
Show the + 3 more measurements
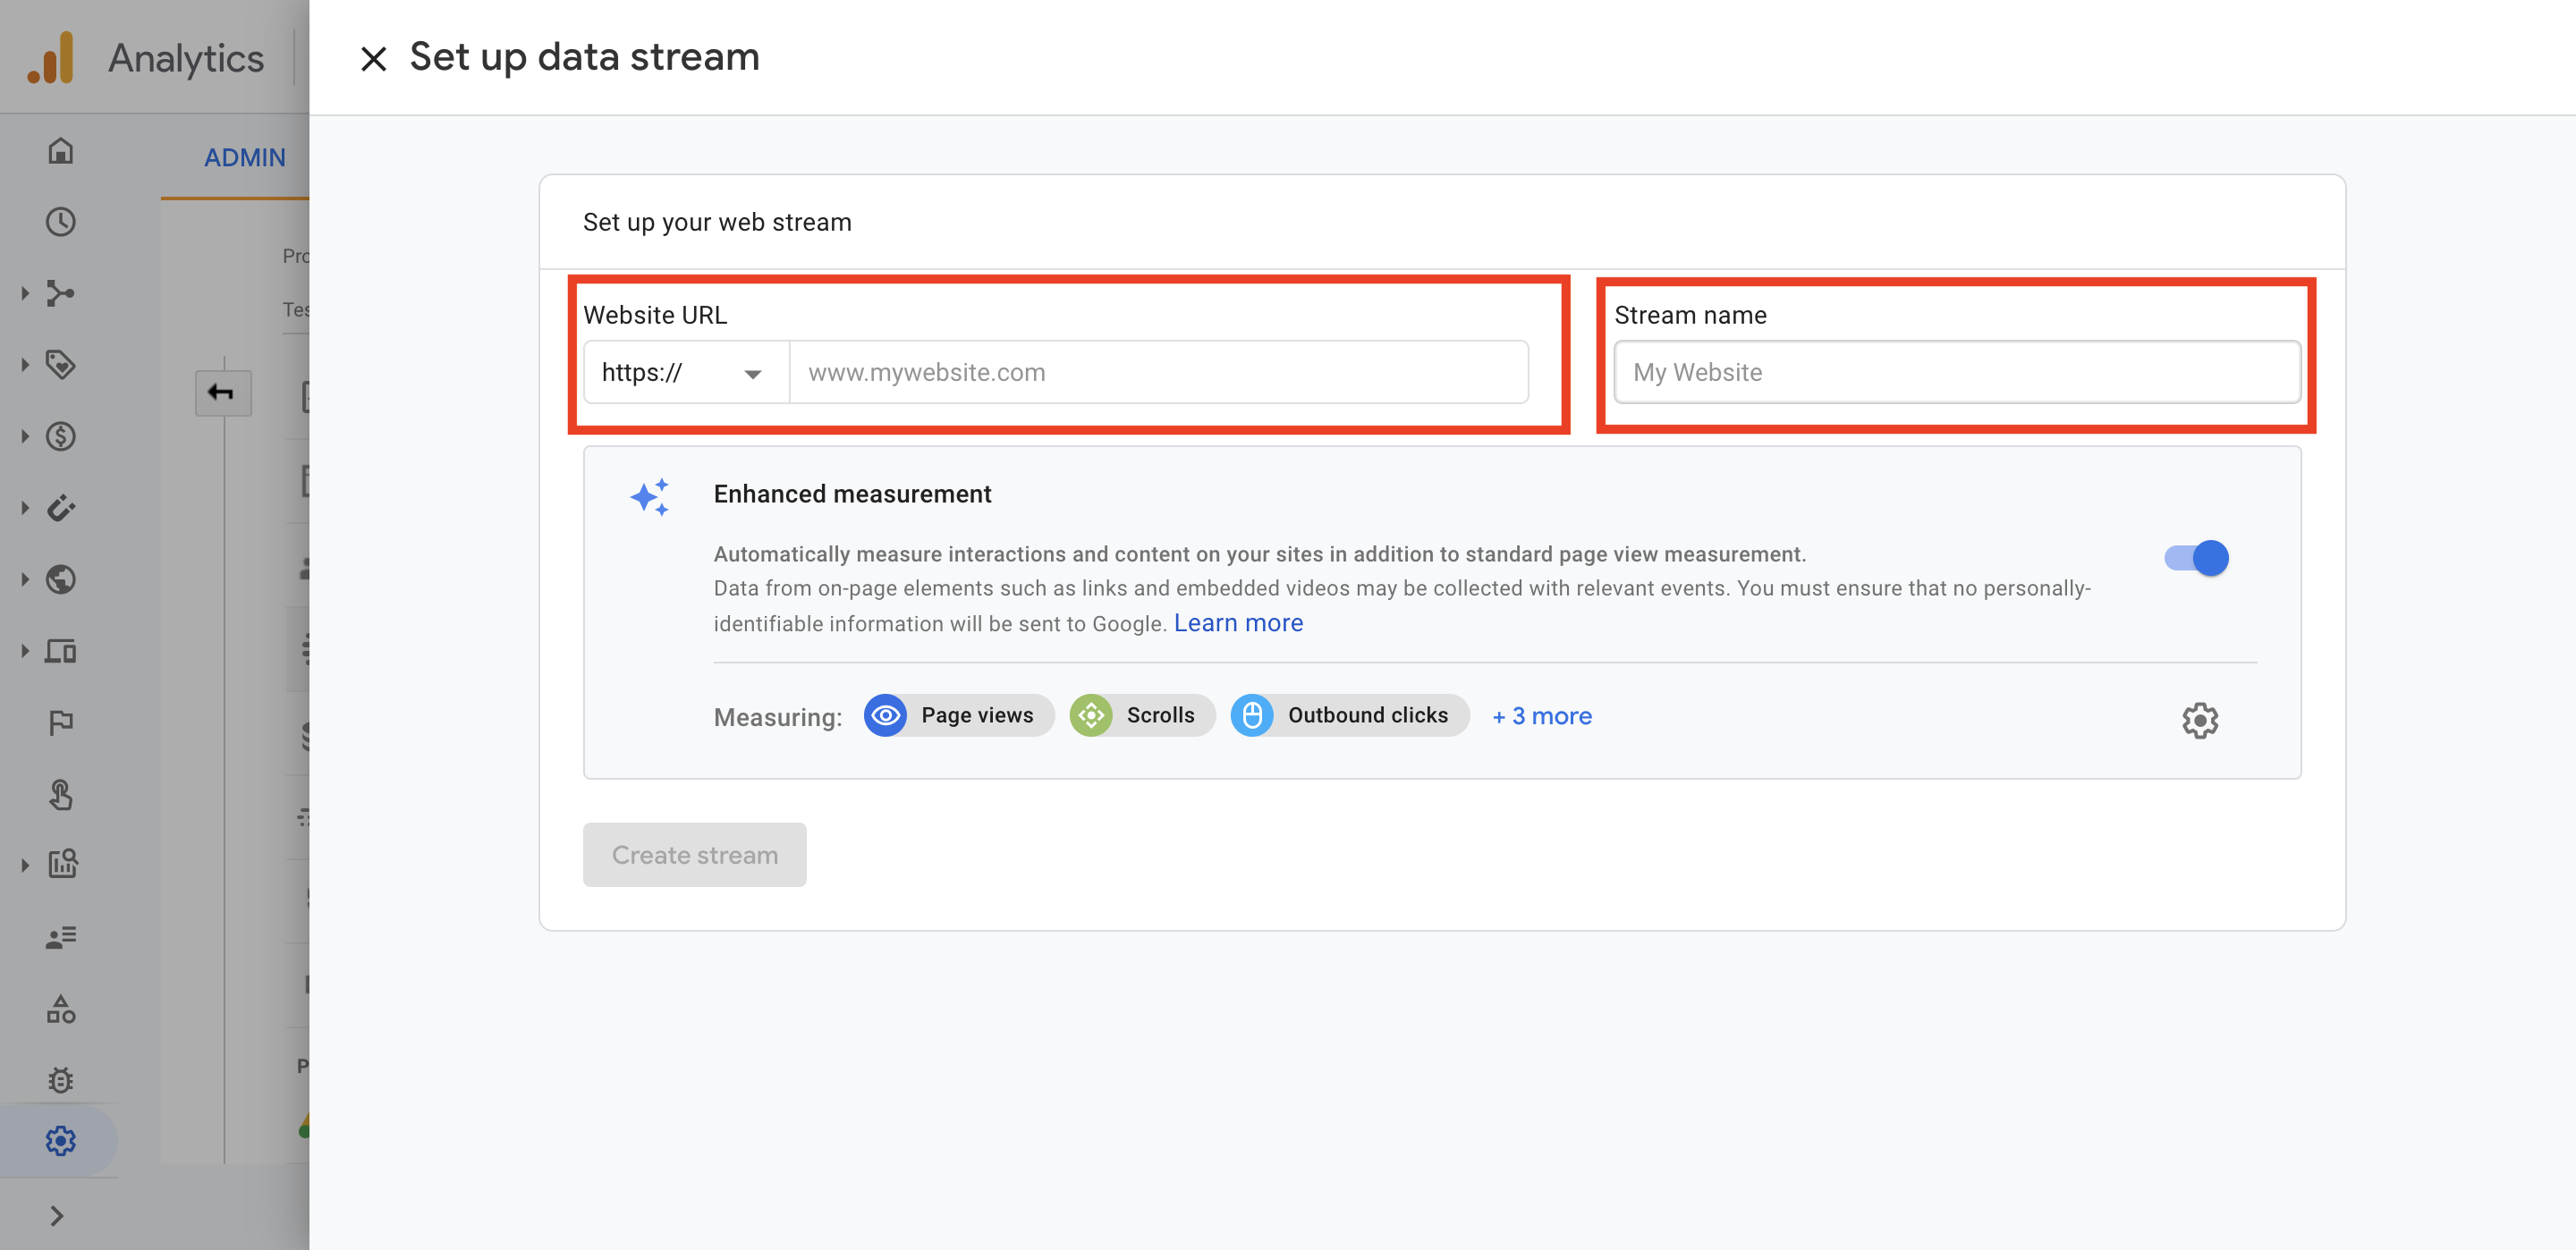pyautogui.click(x=1541, y=716)
